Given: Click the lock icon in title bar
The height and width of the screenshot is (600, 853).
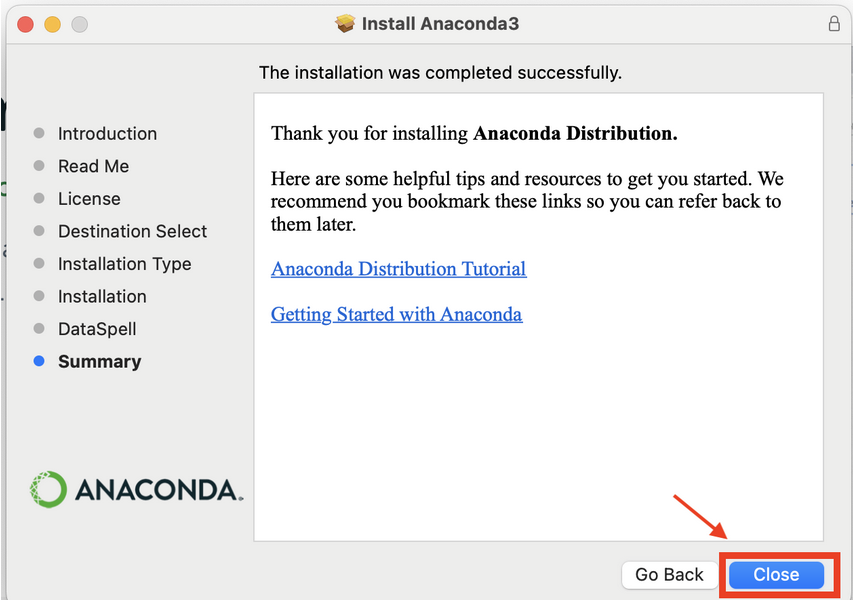Looking at the screenshot, I should [834, 23].
